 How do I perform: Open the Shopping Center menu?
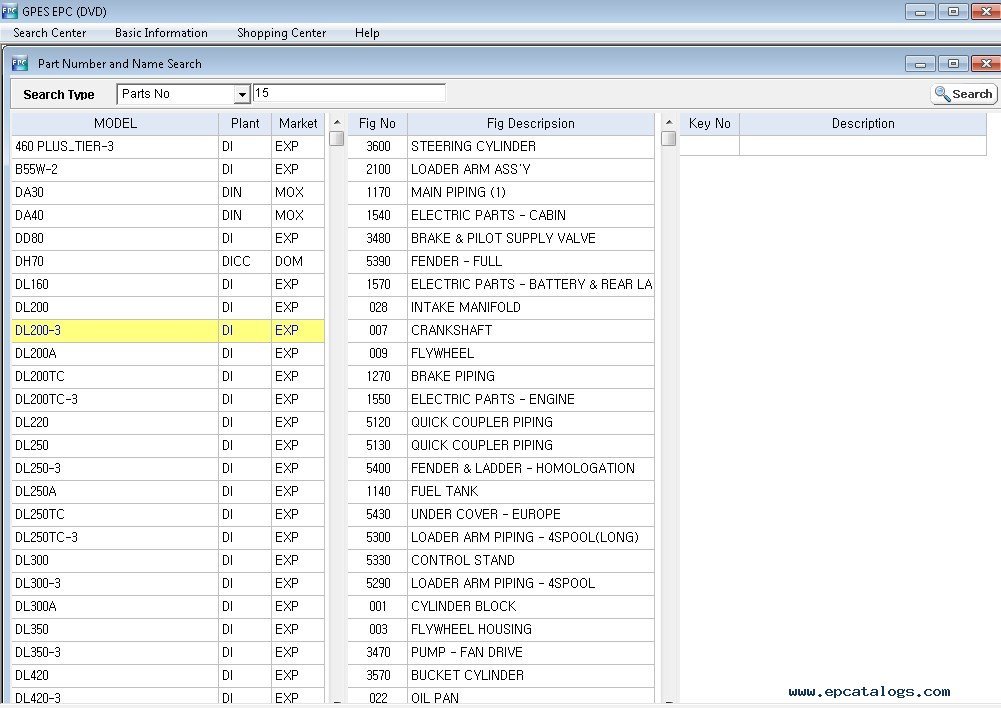coord(281,33)
